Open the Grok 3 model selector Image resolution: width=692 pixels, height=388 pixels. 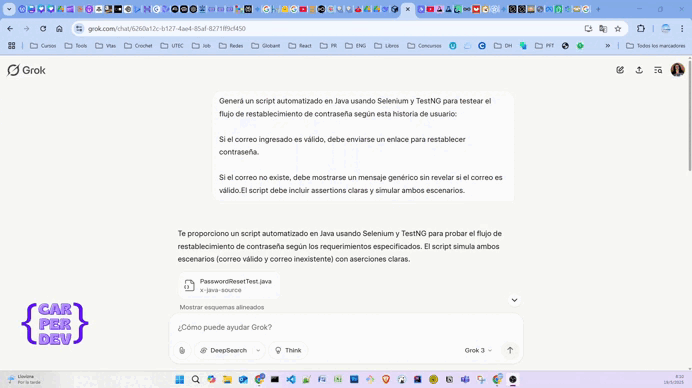pos(478,350)
